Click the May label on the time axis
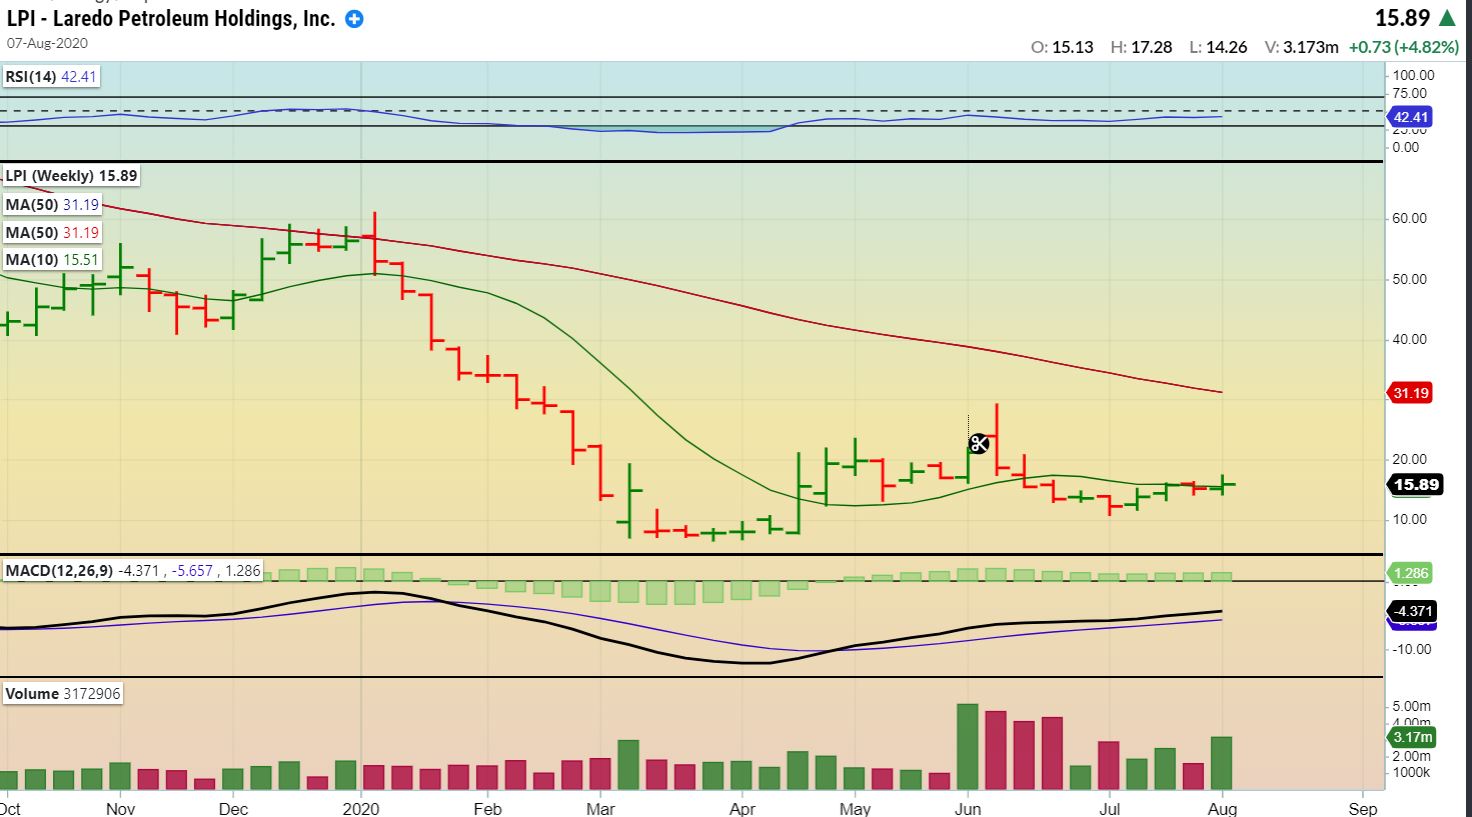The height and width of the screenshot is (817, 1472). tap(855, 809)
